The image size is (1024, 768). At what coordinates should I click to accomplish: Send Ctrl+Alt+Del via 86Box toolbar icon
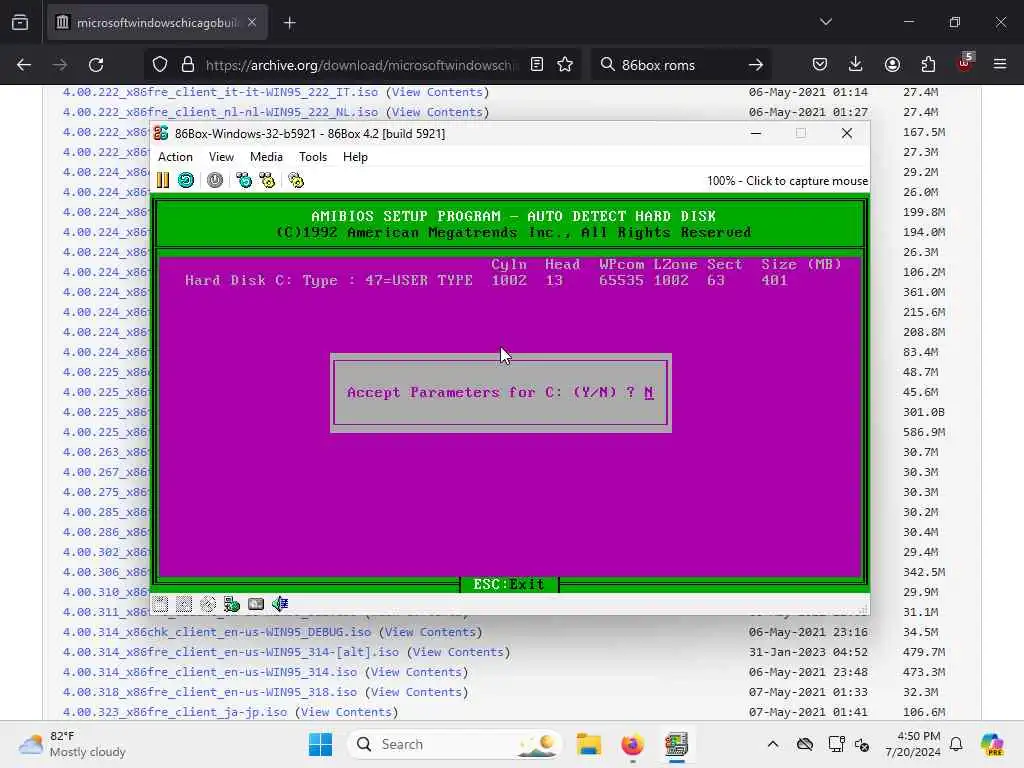point(244,180)
